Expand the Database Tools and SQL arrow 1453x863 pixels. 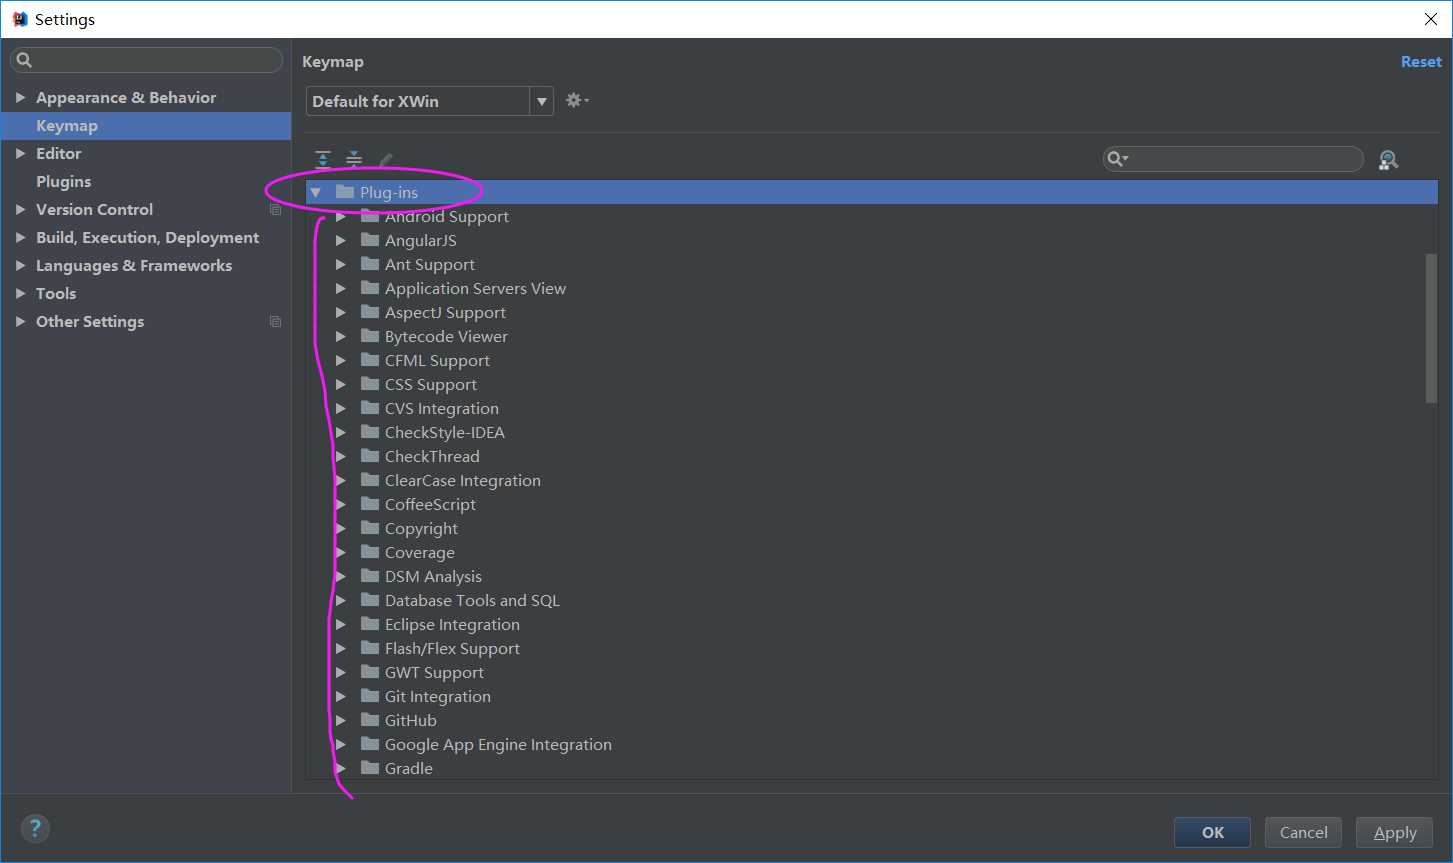point(341,600)
